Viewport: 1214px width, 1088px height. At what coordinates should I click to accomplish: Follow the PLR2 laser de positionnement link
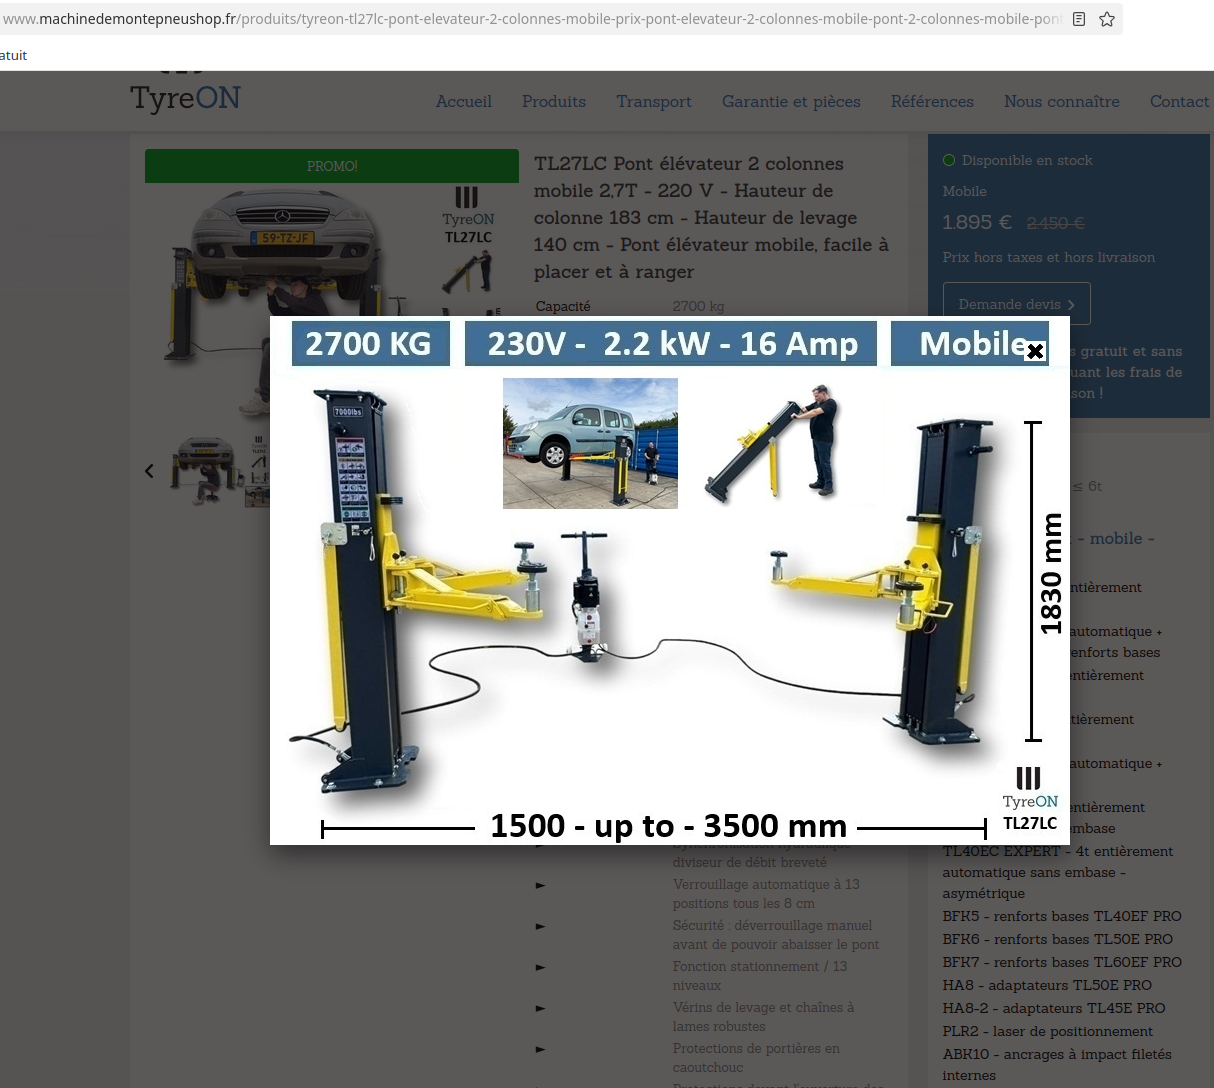point(1047,1031)
